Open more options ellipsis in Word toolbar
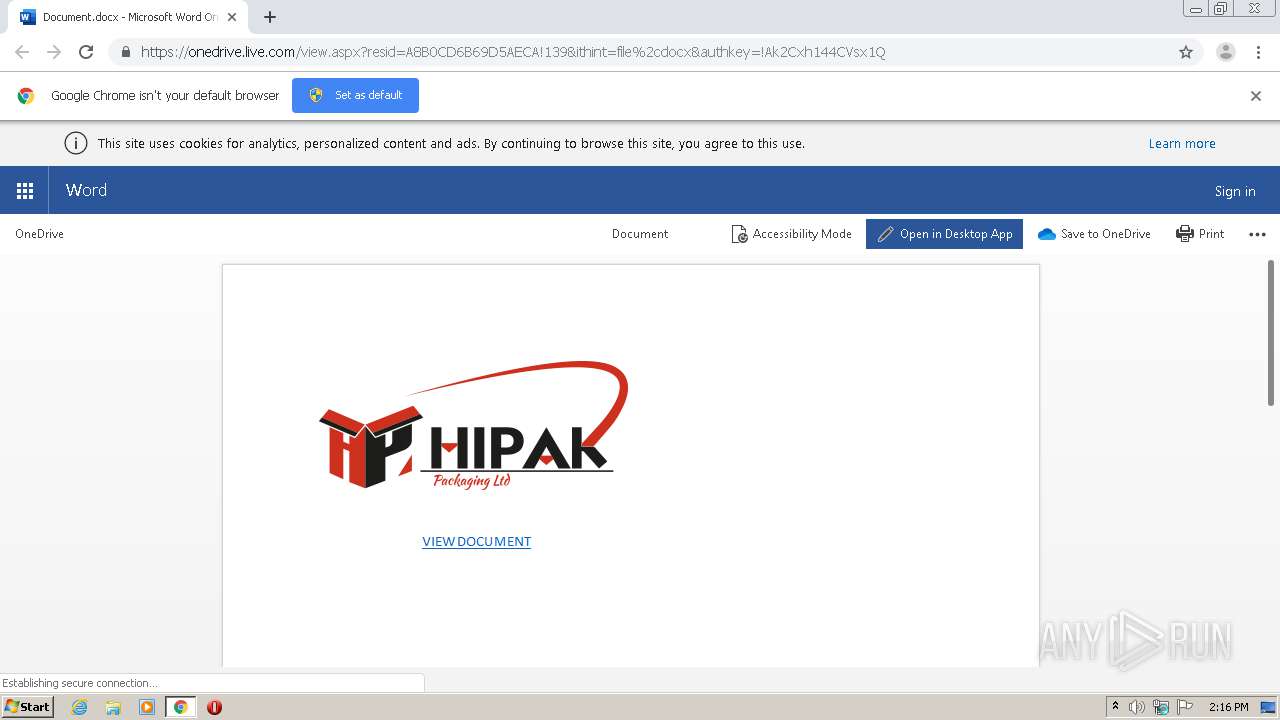Screen dimensions: 1280x720 (x=1258, y=234)
